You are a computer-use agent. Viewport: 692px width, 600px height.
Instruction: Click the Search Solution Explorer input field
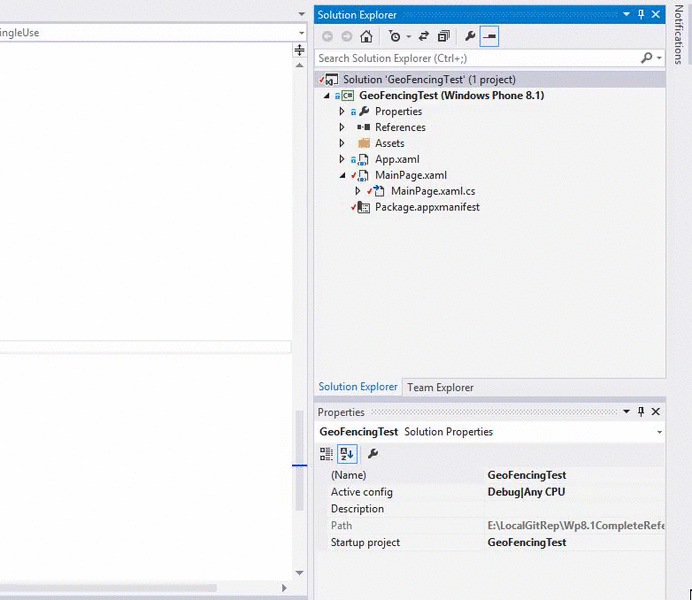point(477,58)
